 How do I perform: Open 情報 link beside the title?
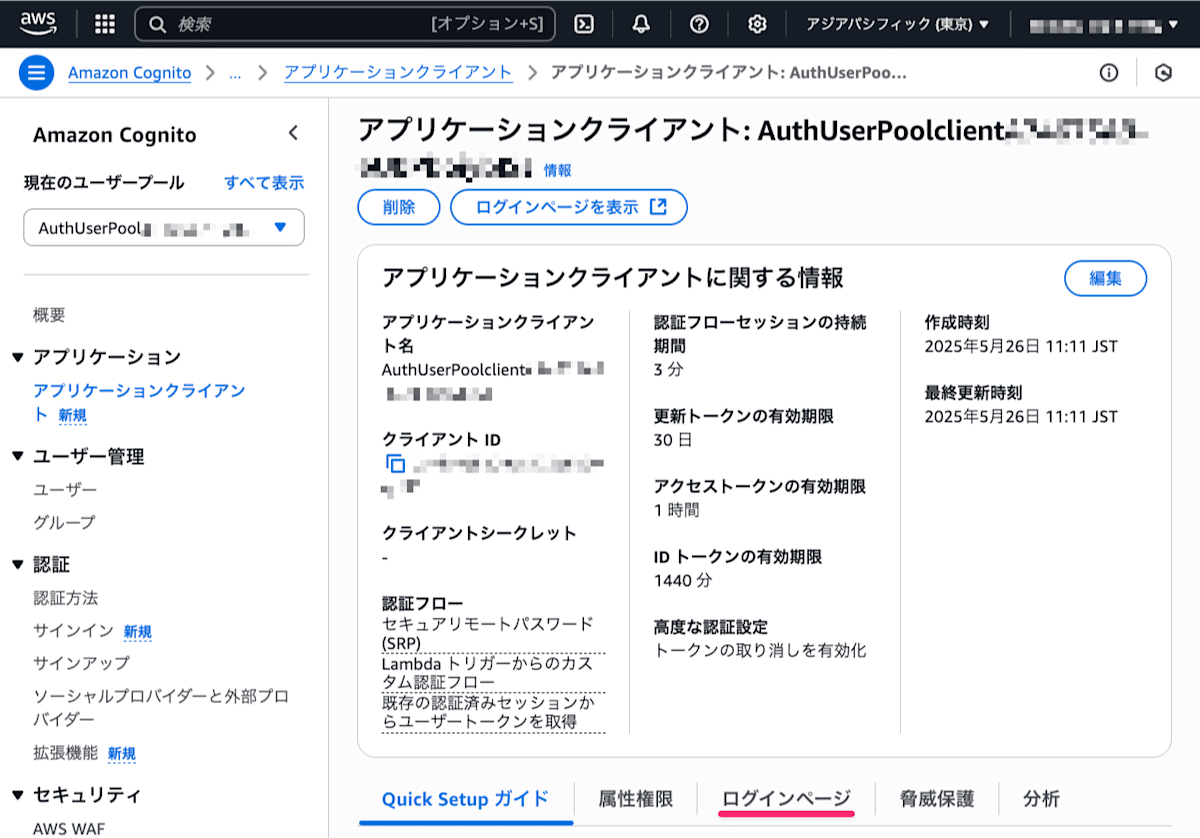pyautogui.click(x=558, y=171)
